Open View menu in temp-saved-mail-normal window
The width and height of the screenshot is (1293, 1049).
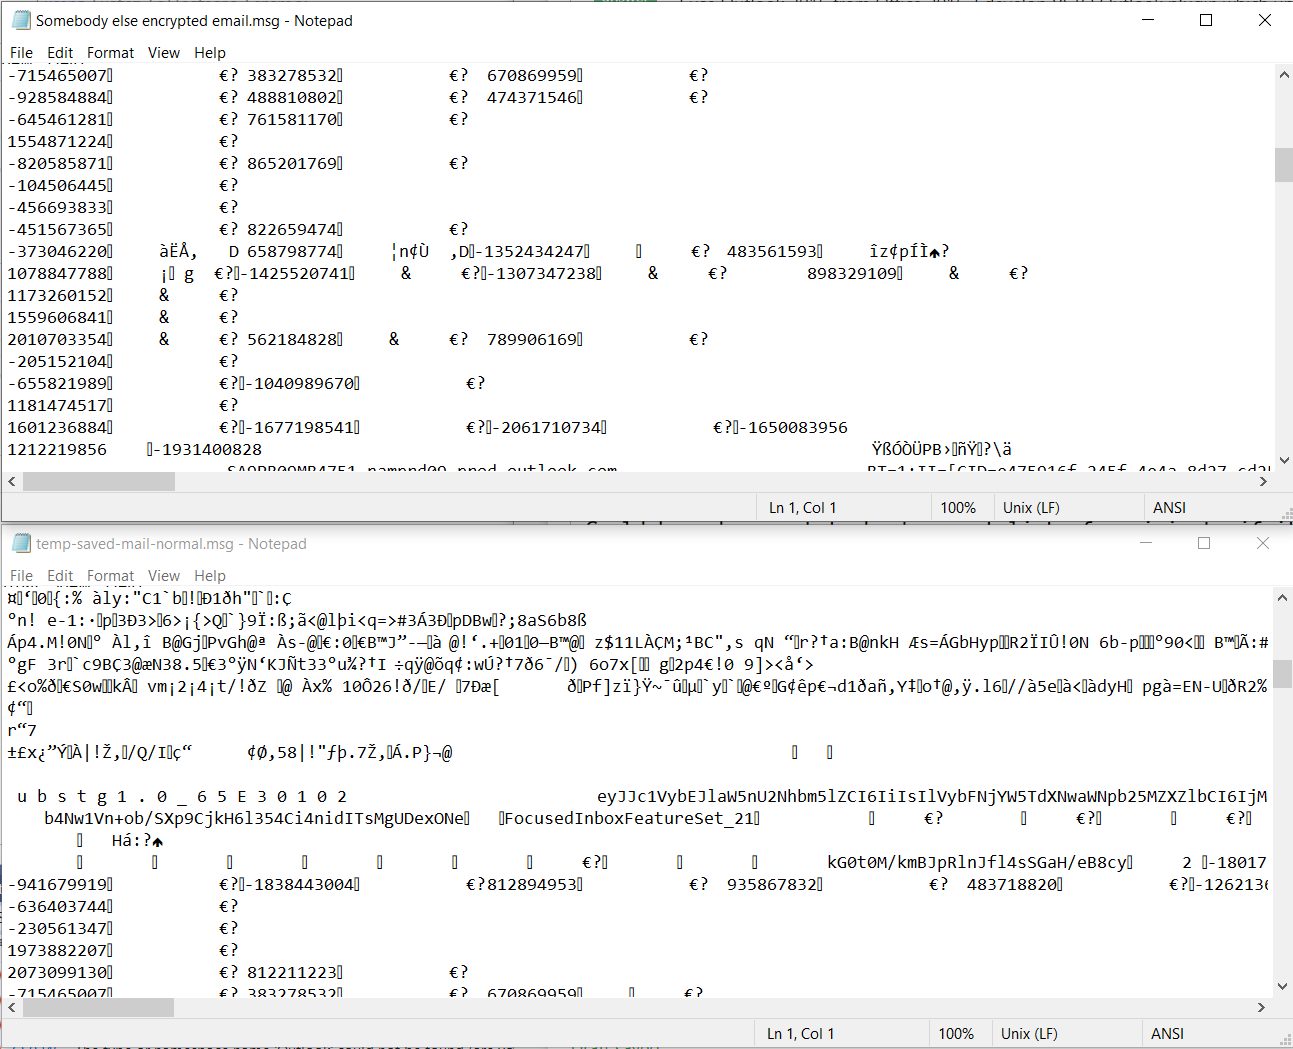[164, 576]
